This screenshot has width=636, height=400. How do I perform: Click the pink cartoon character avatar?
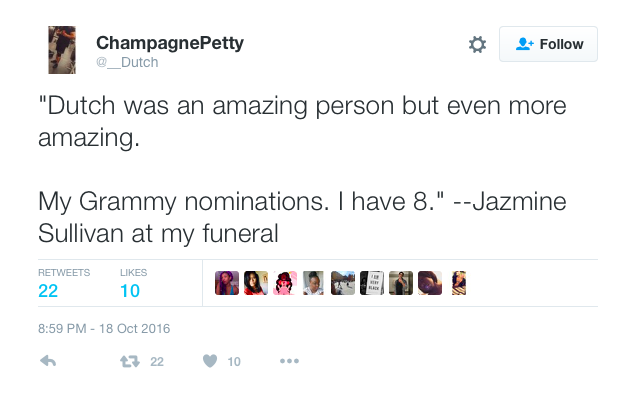tap(284, 283)
